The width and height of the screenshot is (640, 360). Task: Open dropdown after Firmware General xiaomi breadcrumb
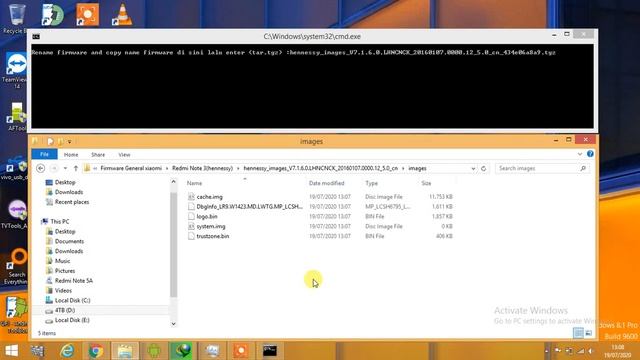pyautogui.click(x=167, y=168)
